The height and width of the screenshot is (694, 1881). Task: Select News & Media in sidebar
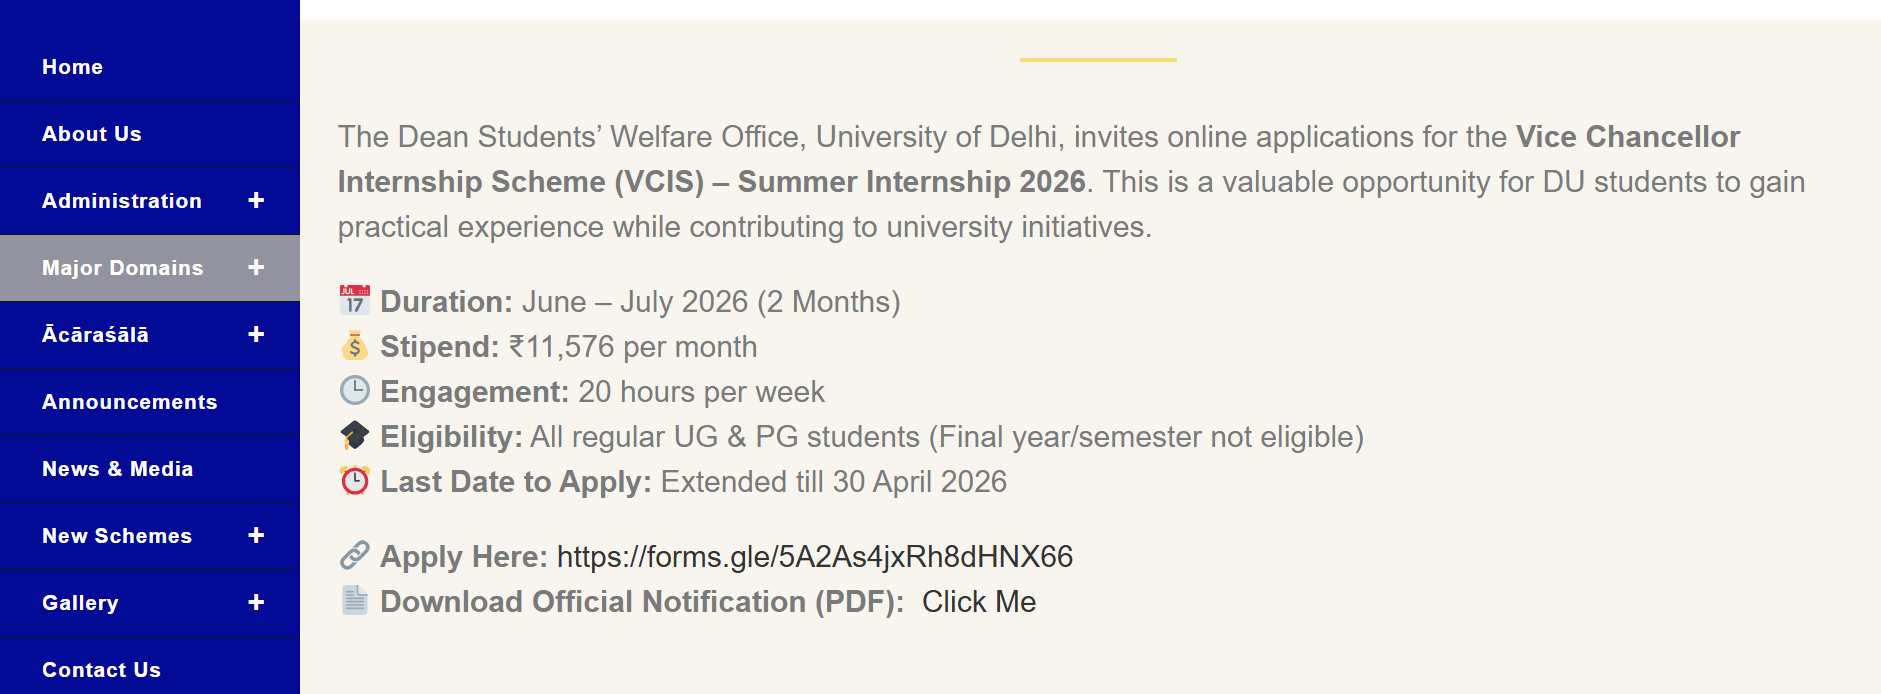[118, 469]
